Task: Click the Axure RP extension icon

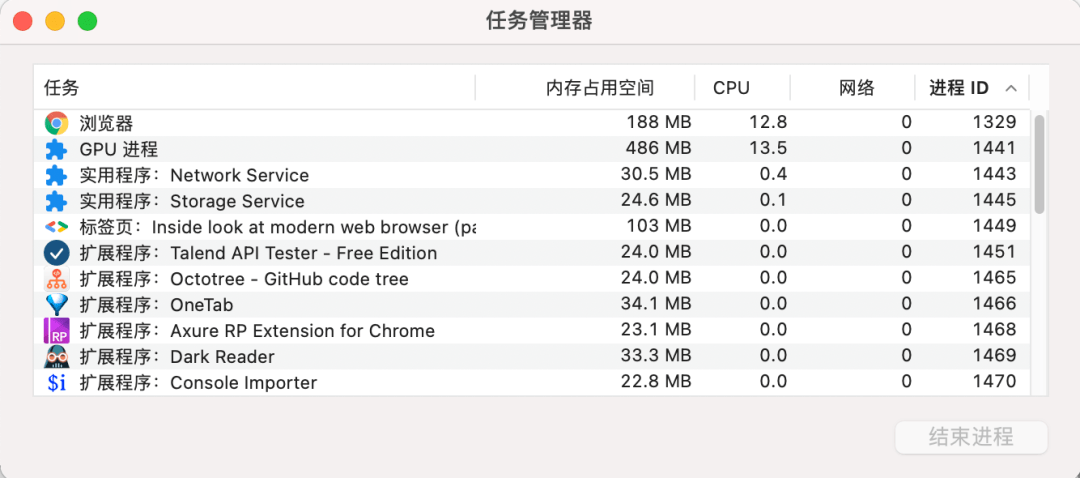Action: tap(56, 331)
